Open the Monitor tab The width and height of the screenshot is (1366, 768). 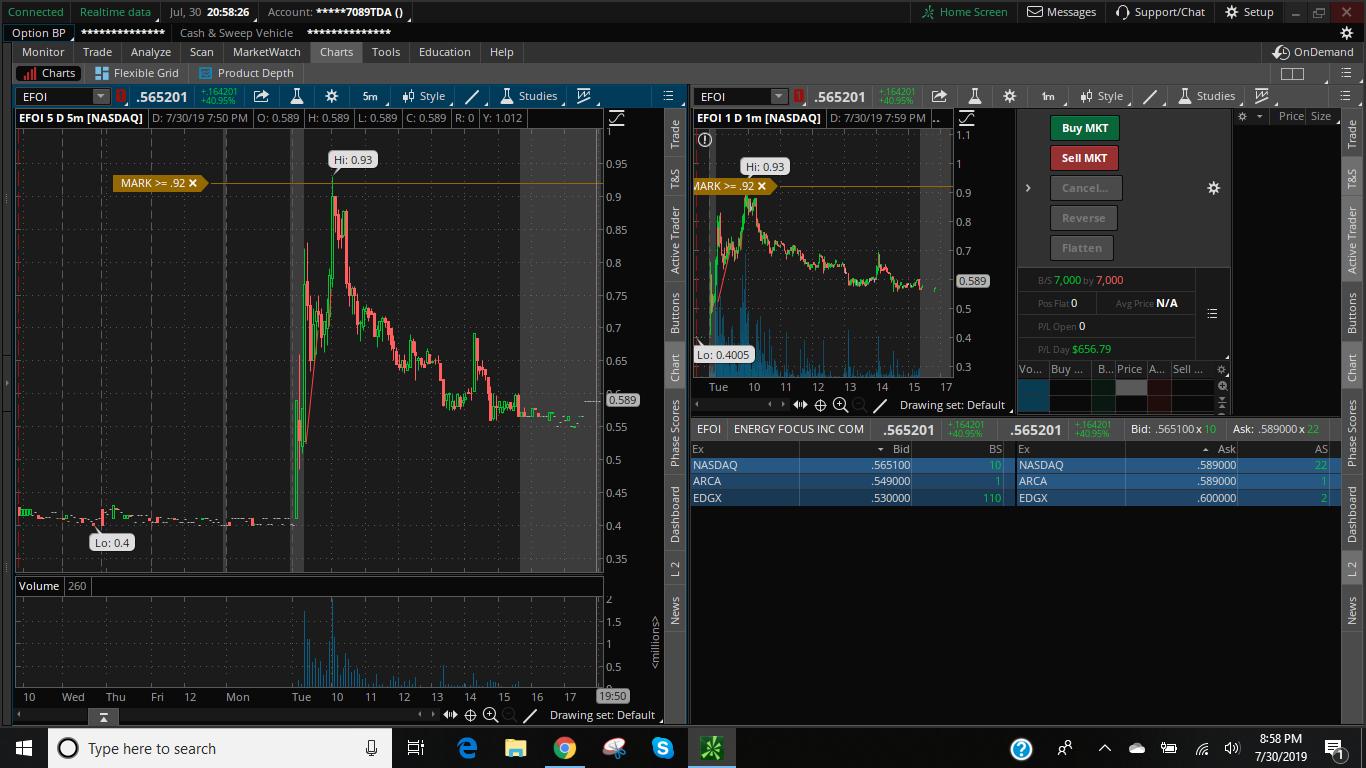43,52
